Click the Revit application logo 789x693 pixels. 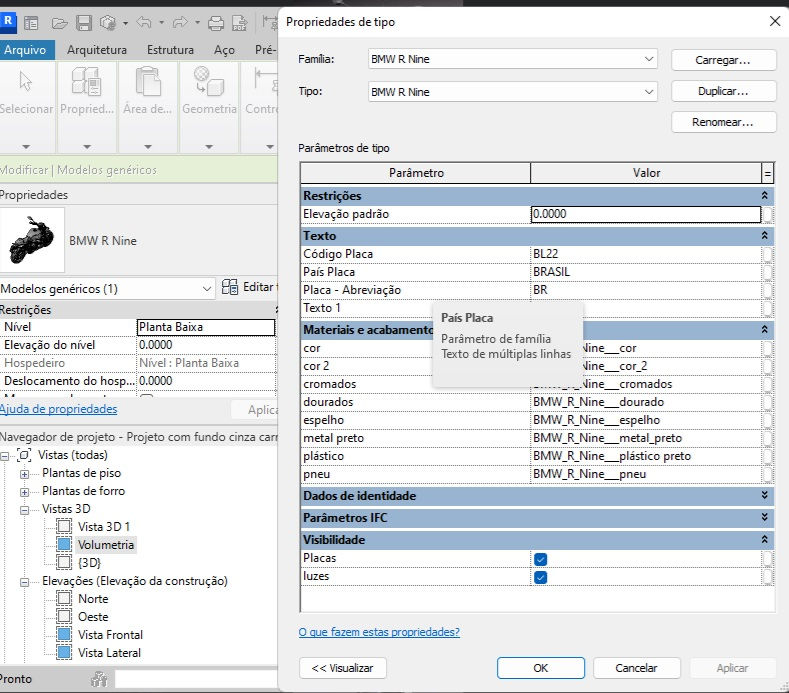[8, 22]
